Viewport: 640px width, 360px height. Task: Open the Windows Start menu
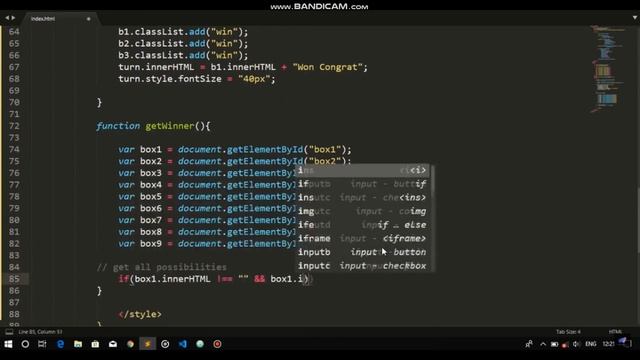click(x=8, y=344)
